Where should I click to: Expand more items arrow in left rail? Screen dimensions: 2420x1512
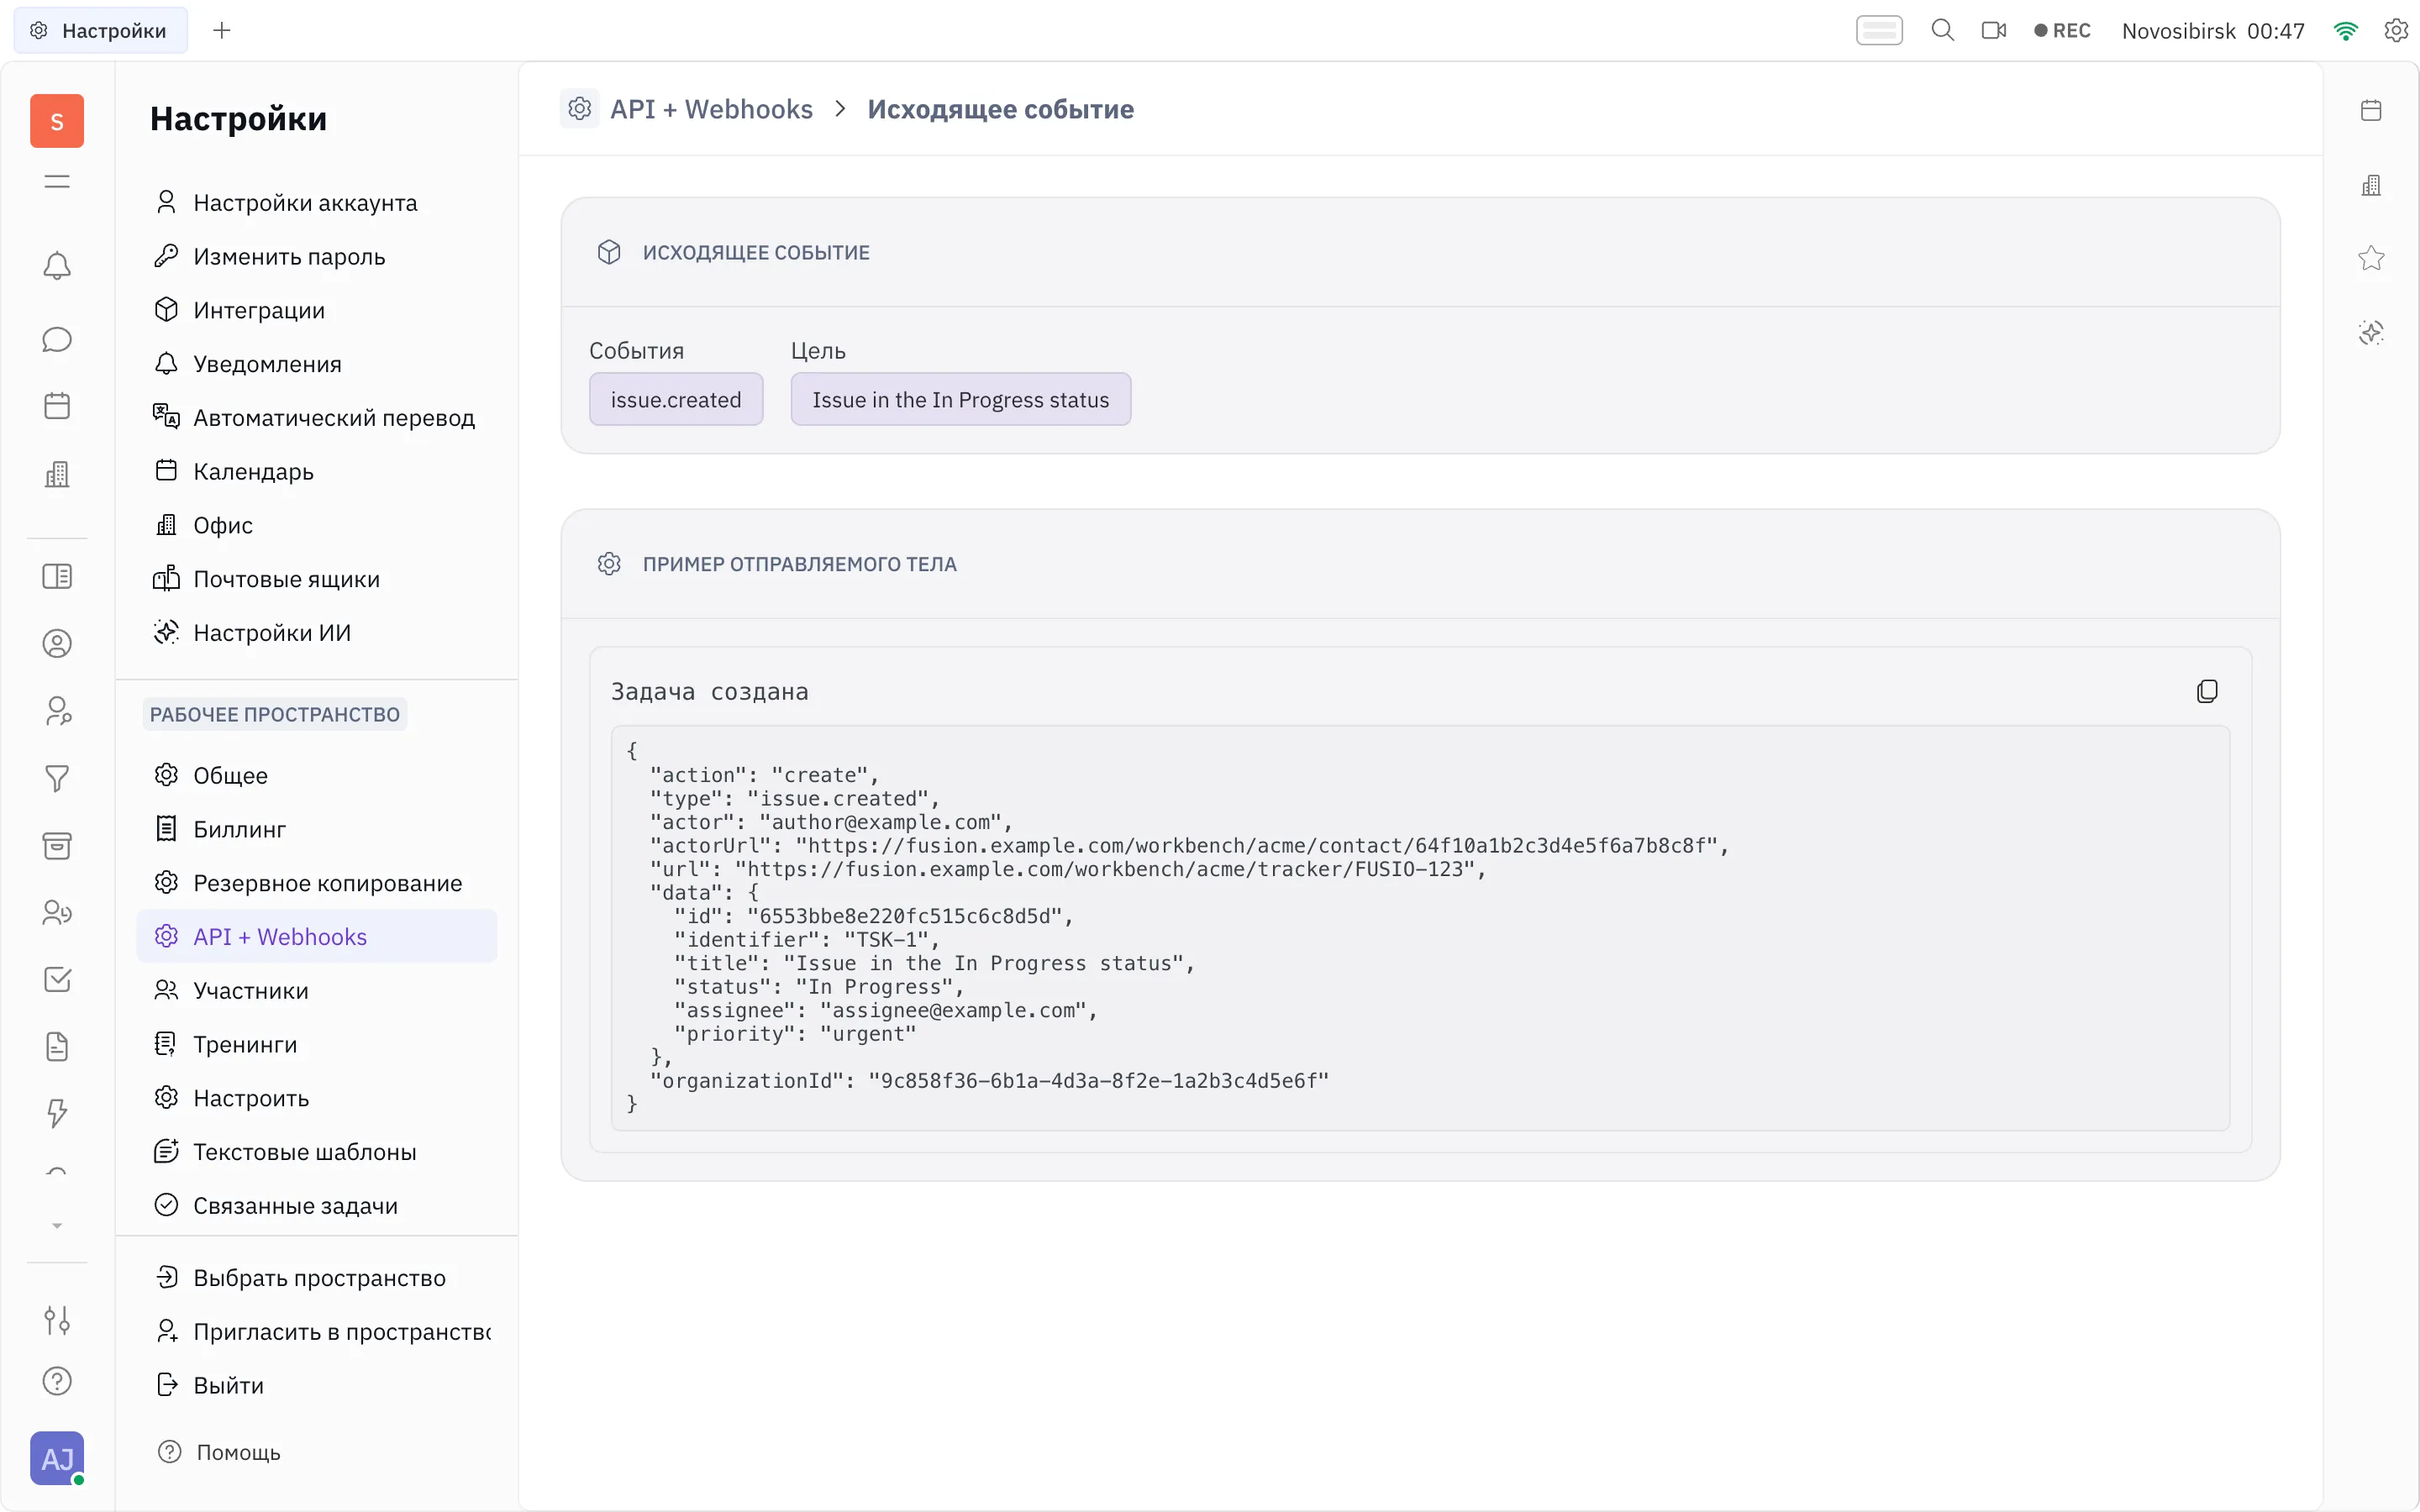pyautogui.click(x=57, y=1225)
